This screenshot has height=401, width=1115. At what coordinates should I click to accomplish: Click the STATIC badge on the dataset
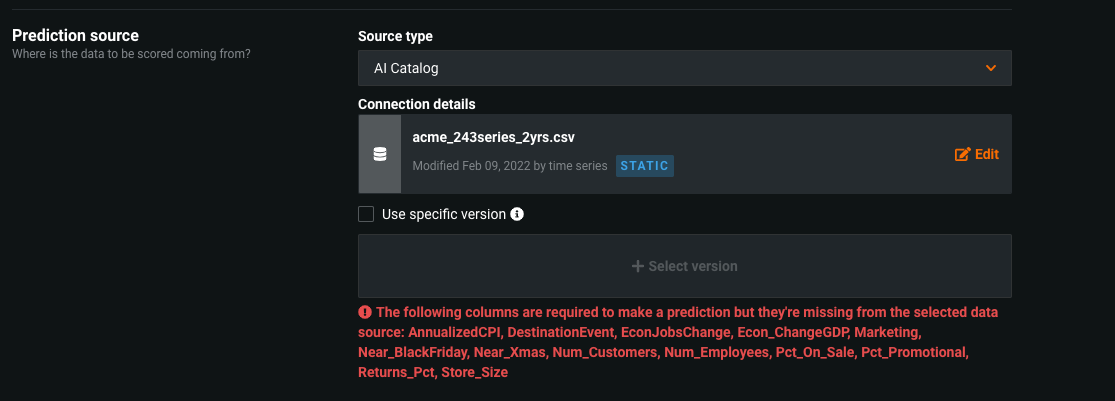point(645,166)
